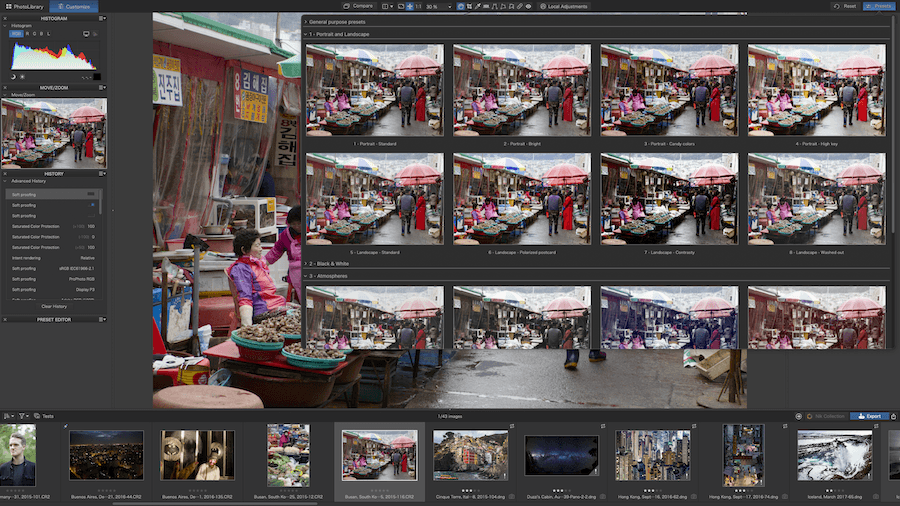The image size is (900, 506).
Task: Select the R histogram channel
Action: click(x=27, y=34)
